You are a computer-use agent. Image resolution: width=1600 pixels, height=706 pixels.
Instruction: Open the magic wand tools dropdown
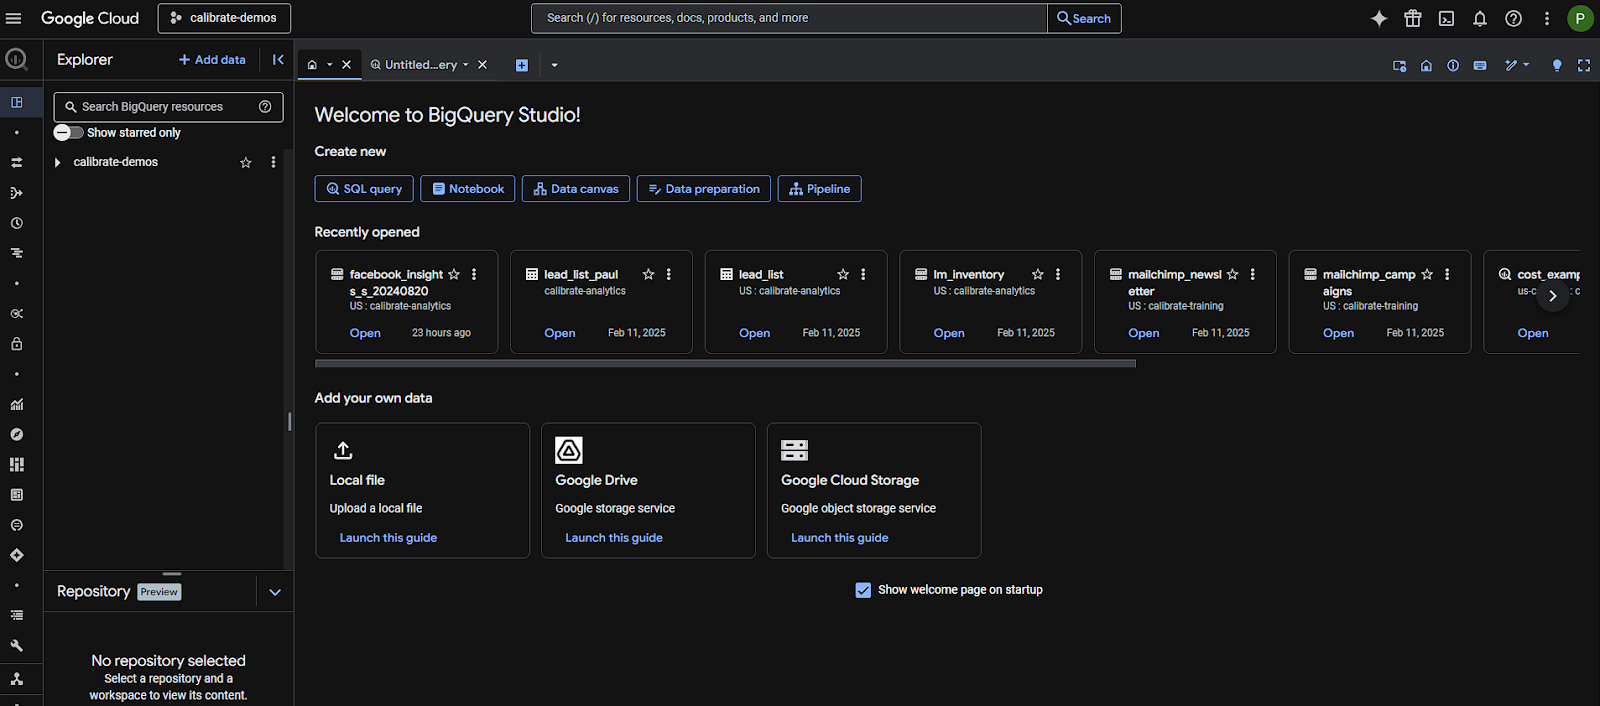point(1517,65)
